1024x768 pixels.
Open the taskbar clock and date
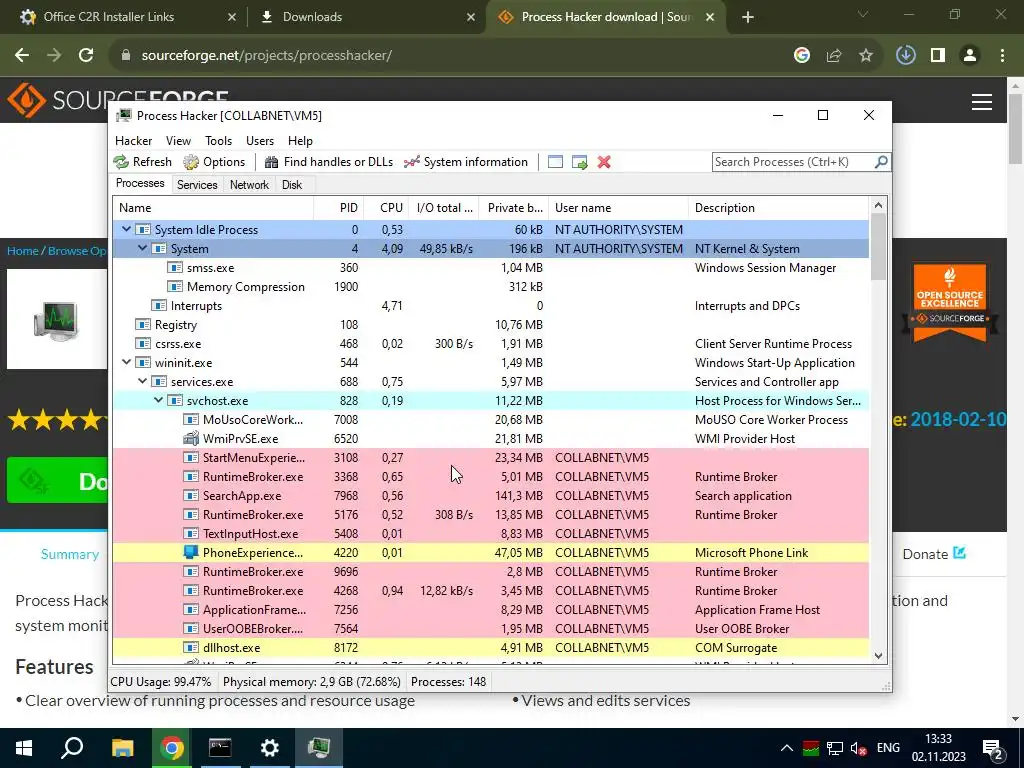click(938, 748)
